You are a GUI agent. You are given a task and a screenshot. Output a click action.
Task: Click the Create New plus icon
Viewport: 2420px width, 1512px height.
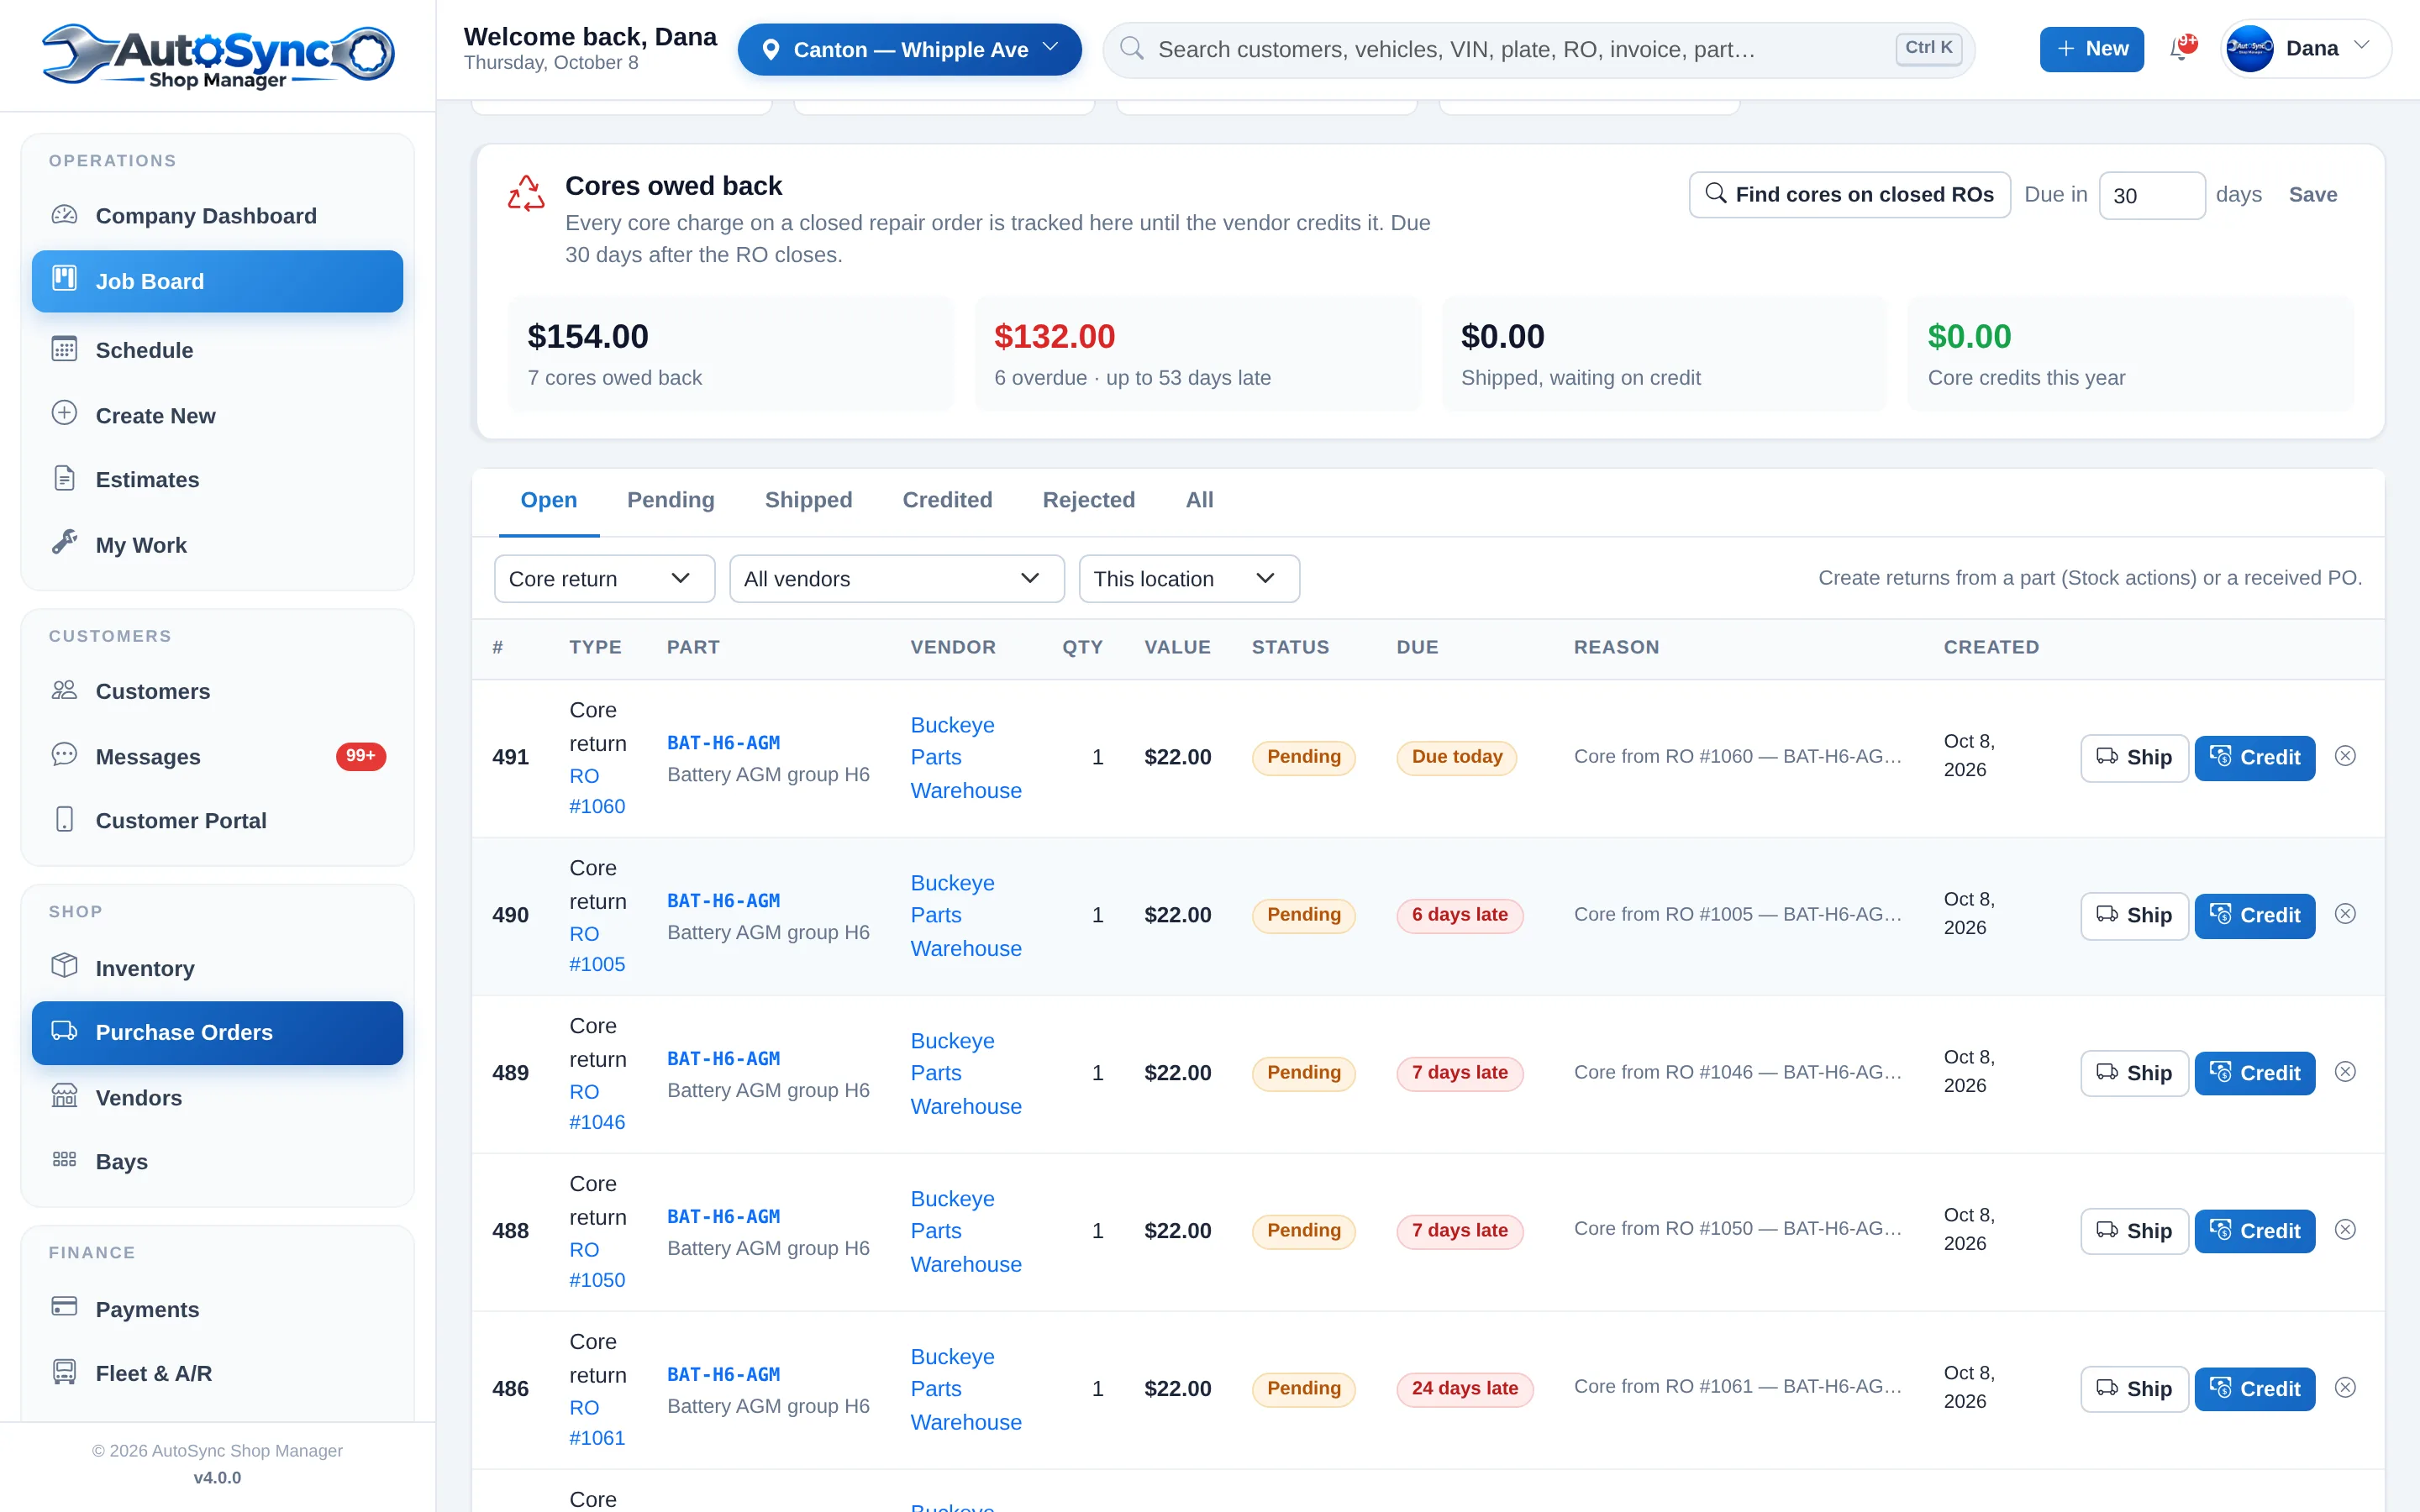tap(64, 414)
